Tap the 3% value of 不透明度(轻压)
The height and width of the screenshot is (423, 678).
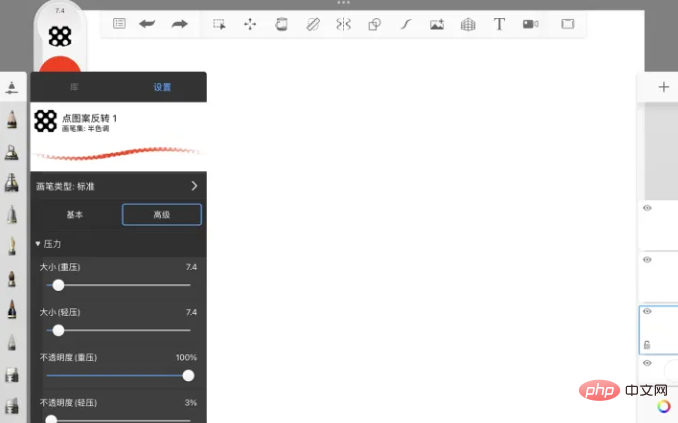click(x=191, y=402)
